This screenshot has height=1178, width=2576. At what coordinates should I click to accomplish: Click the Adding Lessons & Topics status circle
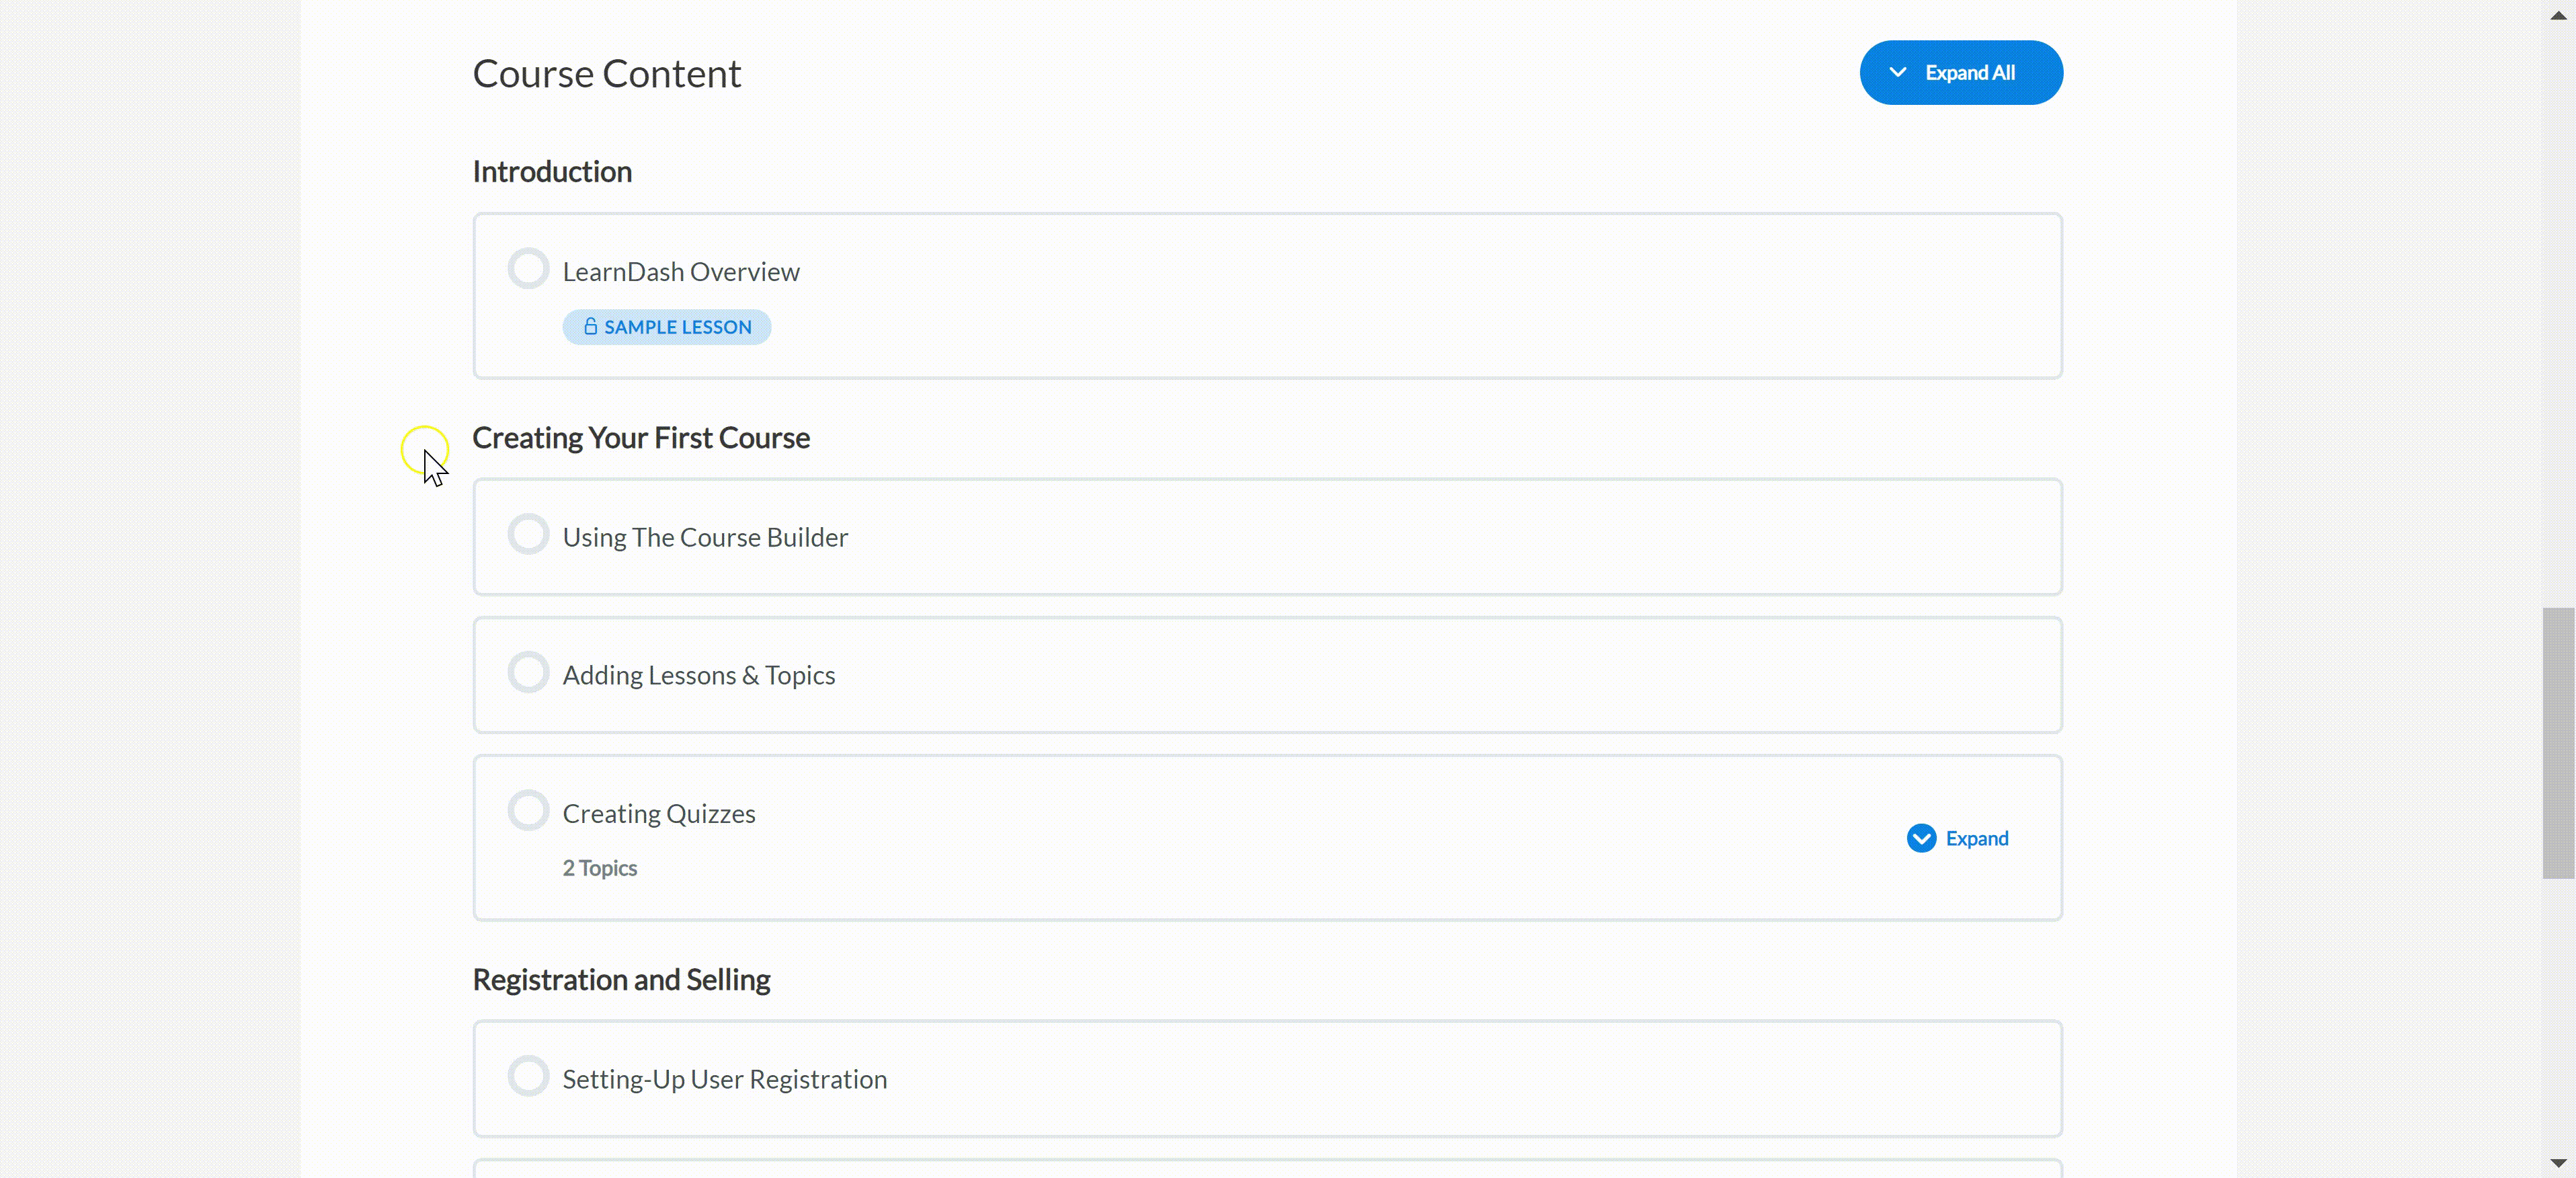528,672
